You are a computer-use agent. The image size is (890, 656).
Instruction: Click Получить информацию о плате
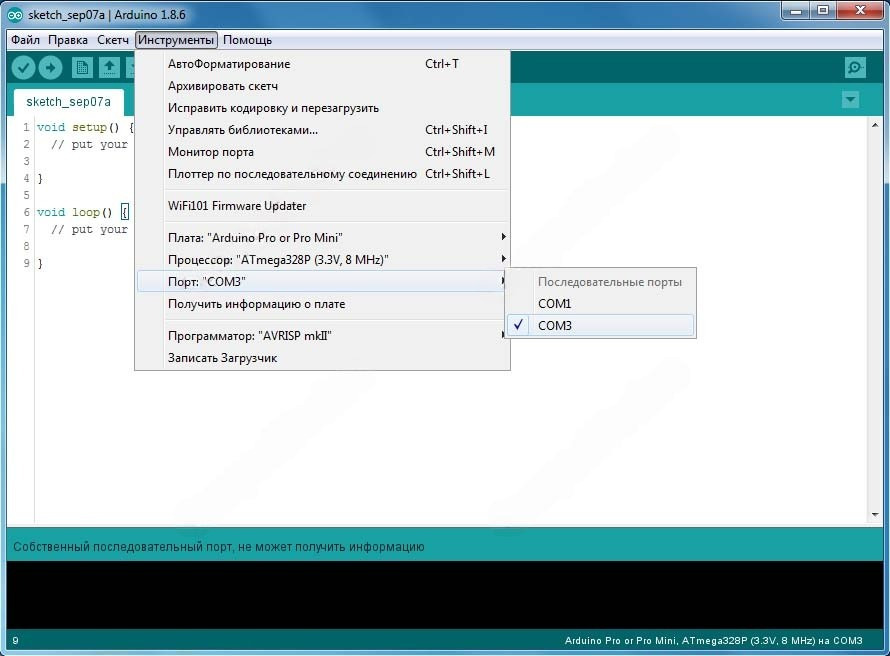(x=256, y=304)
